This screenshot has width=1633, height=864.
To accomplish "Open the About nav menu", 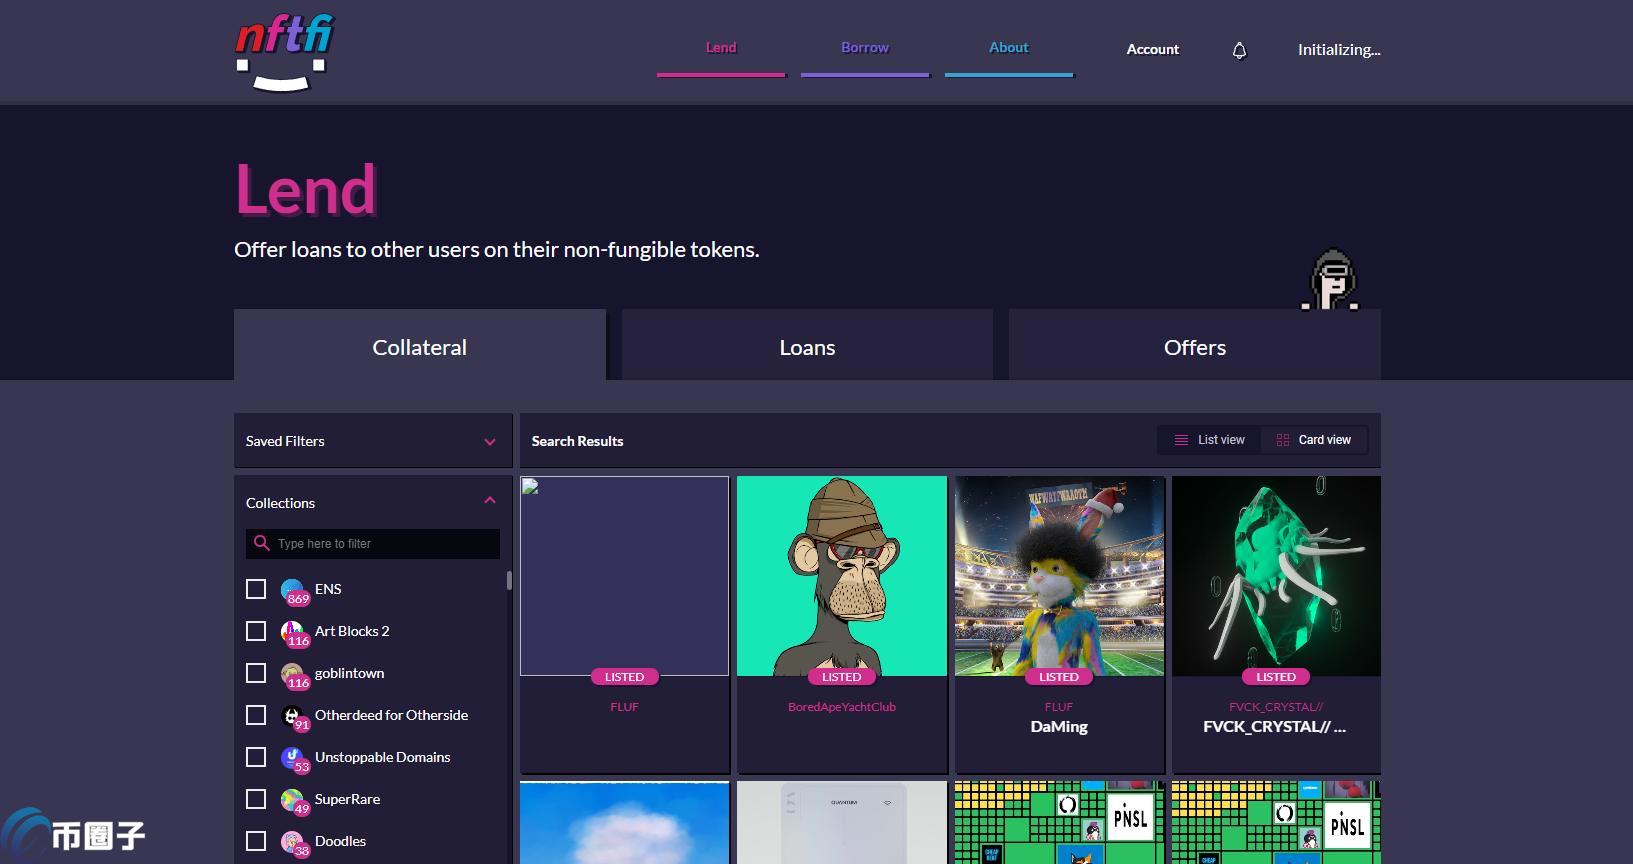I will coord(1009,48).
